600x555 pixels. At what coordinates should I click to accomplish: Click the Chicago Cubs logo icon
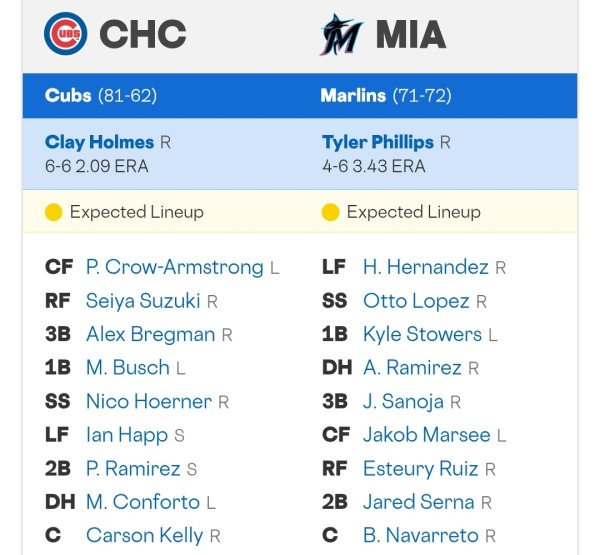[65, 34]
